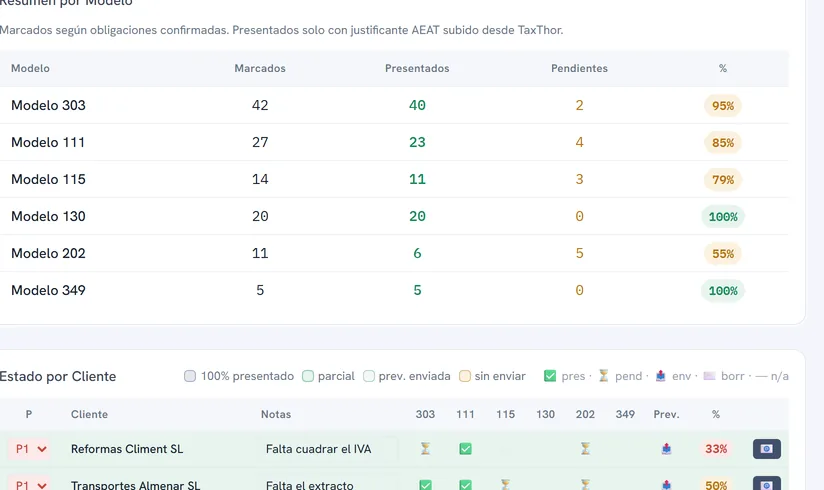The width and height of the screenshot is (824, 490).
Task: Click green presented check under 111 for Reformas Climent
Action: [x=465, y=448]
